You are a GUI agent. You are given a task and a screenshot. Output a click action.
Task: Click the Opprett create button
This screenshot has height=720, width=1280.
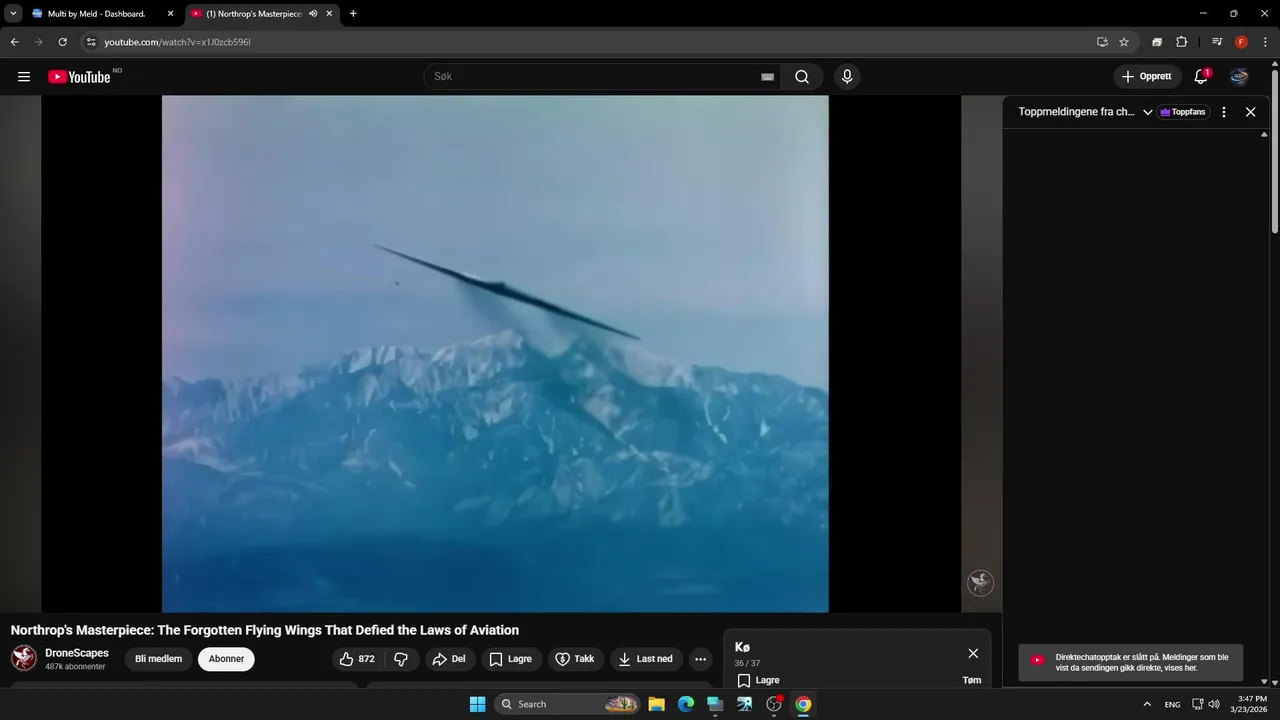tap(1147, 77)
